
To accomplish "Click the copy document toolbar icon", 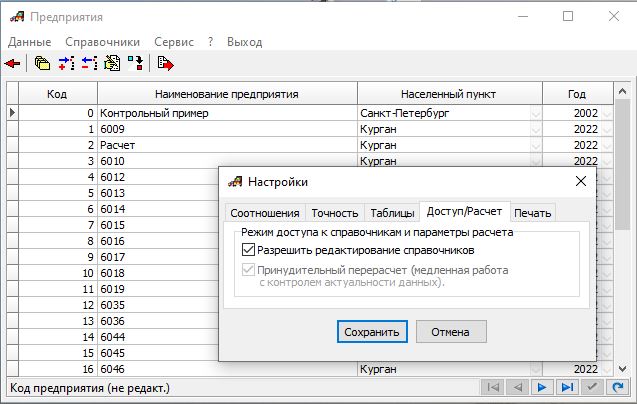I will pyautogui.click(x=112, y=64).
